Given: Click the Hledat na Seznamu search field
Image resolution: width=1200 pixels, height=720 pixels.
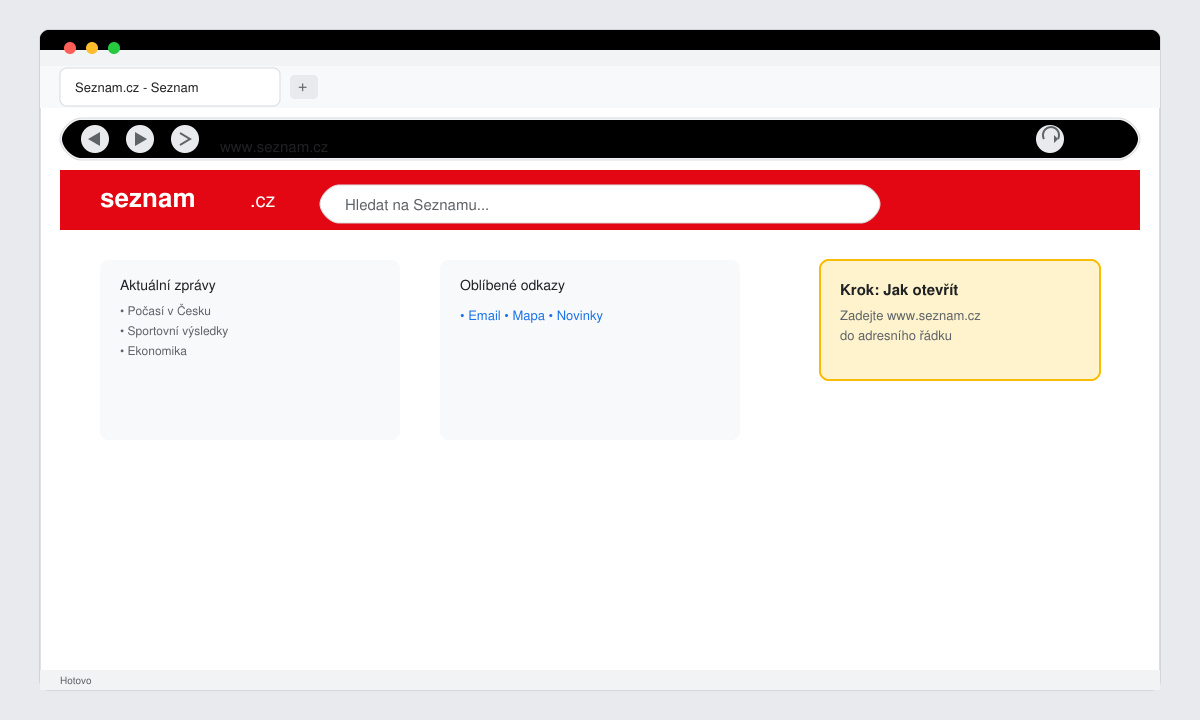Looking at the screenshot, I should point(600,204).
